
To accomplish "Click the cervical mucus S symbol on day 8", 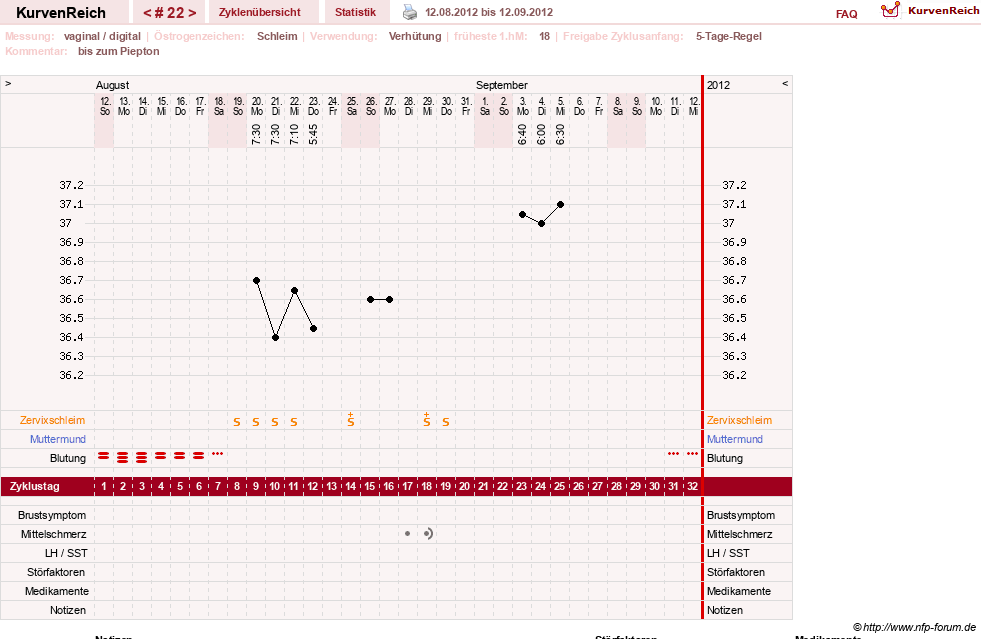I will [237, 422].
